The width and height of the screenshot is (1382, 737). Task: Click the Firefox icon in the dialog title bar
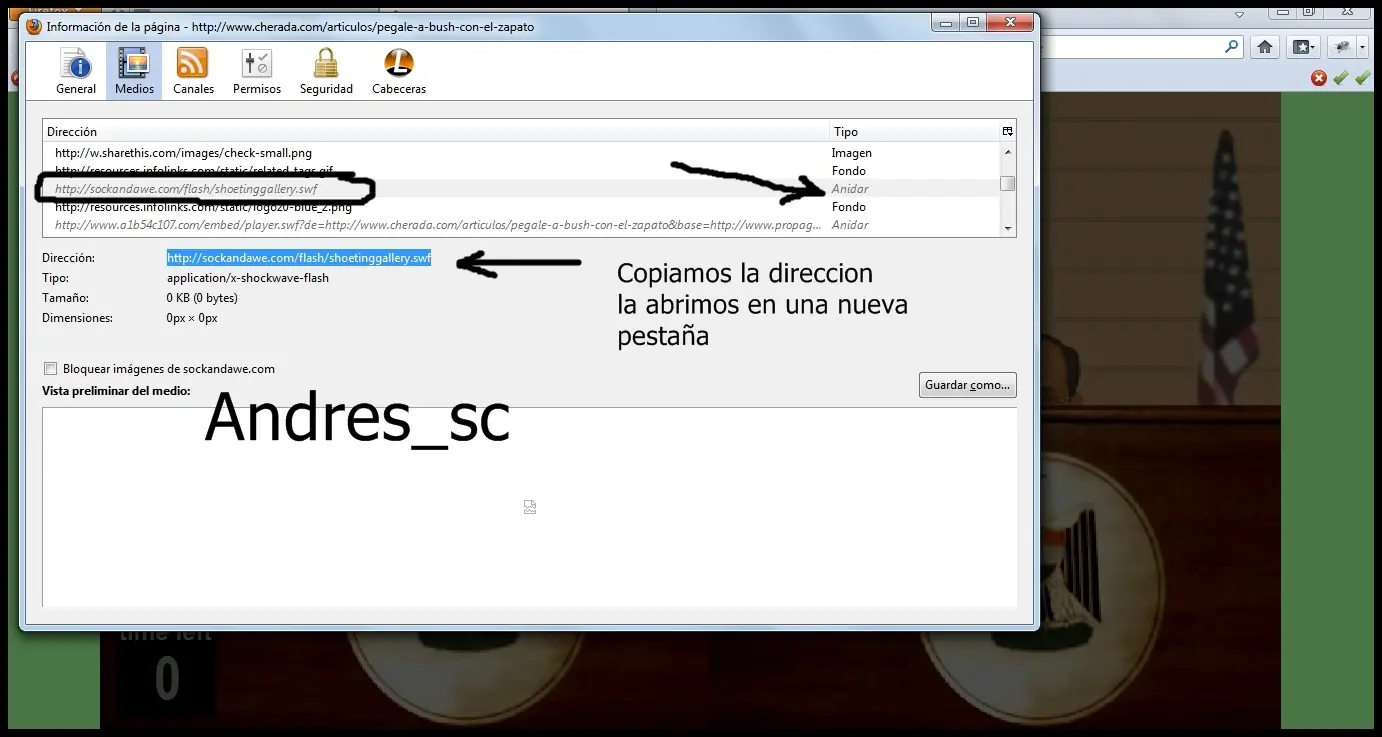point(34,27)
